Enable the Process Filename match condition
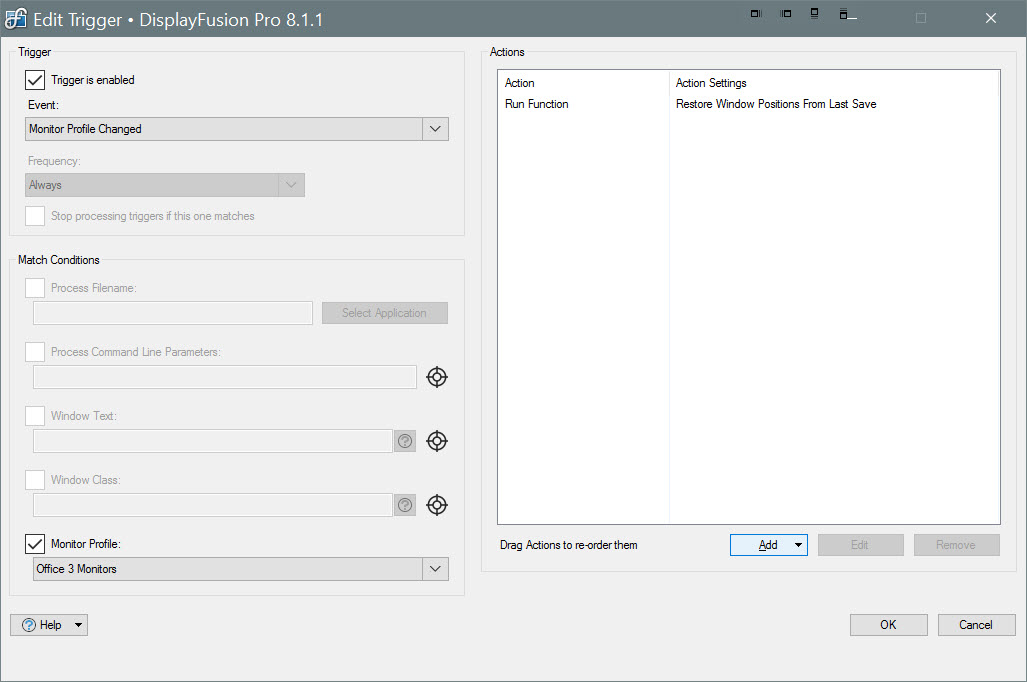The width and height of the screenshot is (1027, 682). click(x=35, y=288)
